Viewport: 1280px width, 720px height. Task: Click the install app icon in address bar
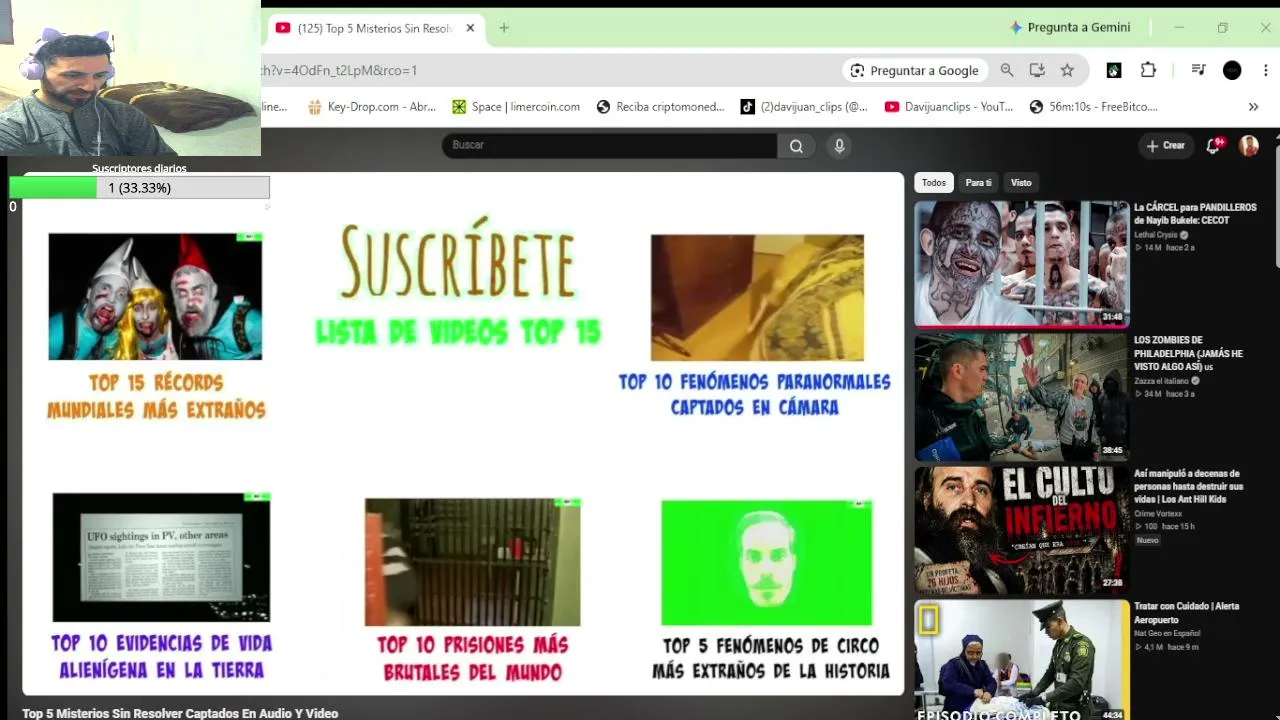tap(1037, 70)
